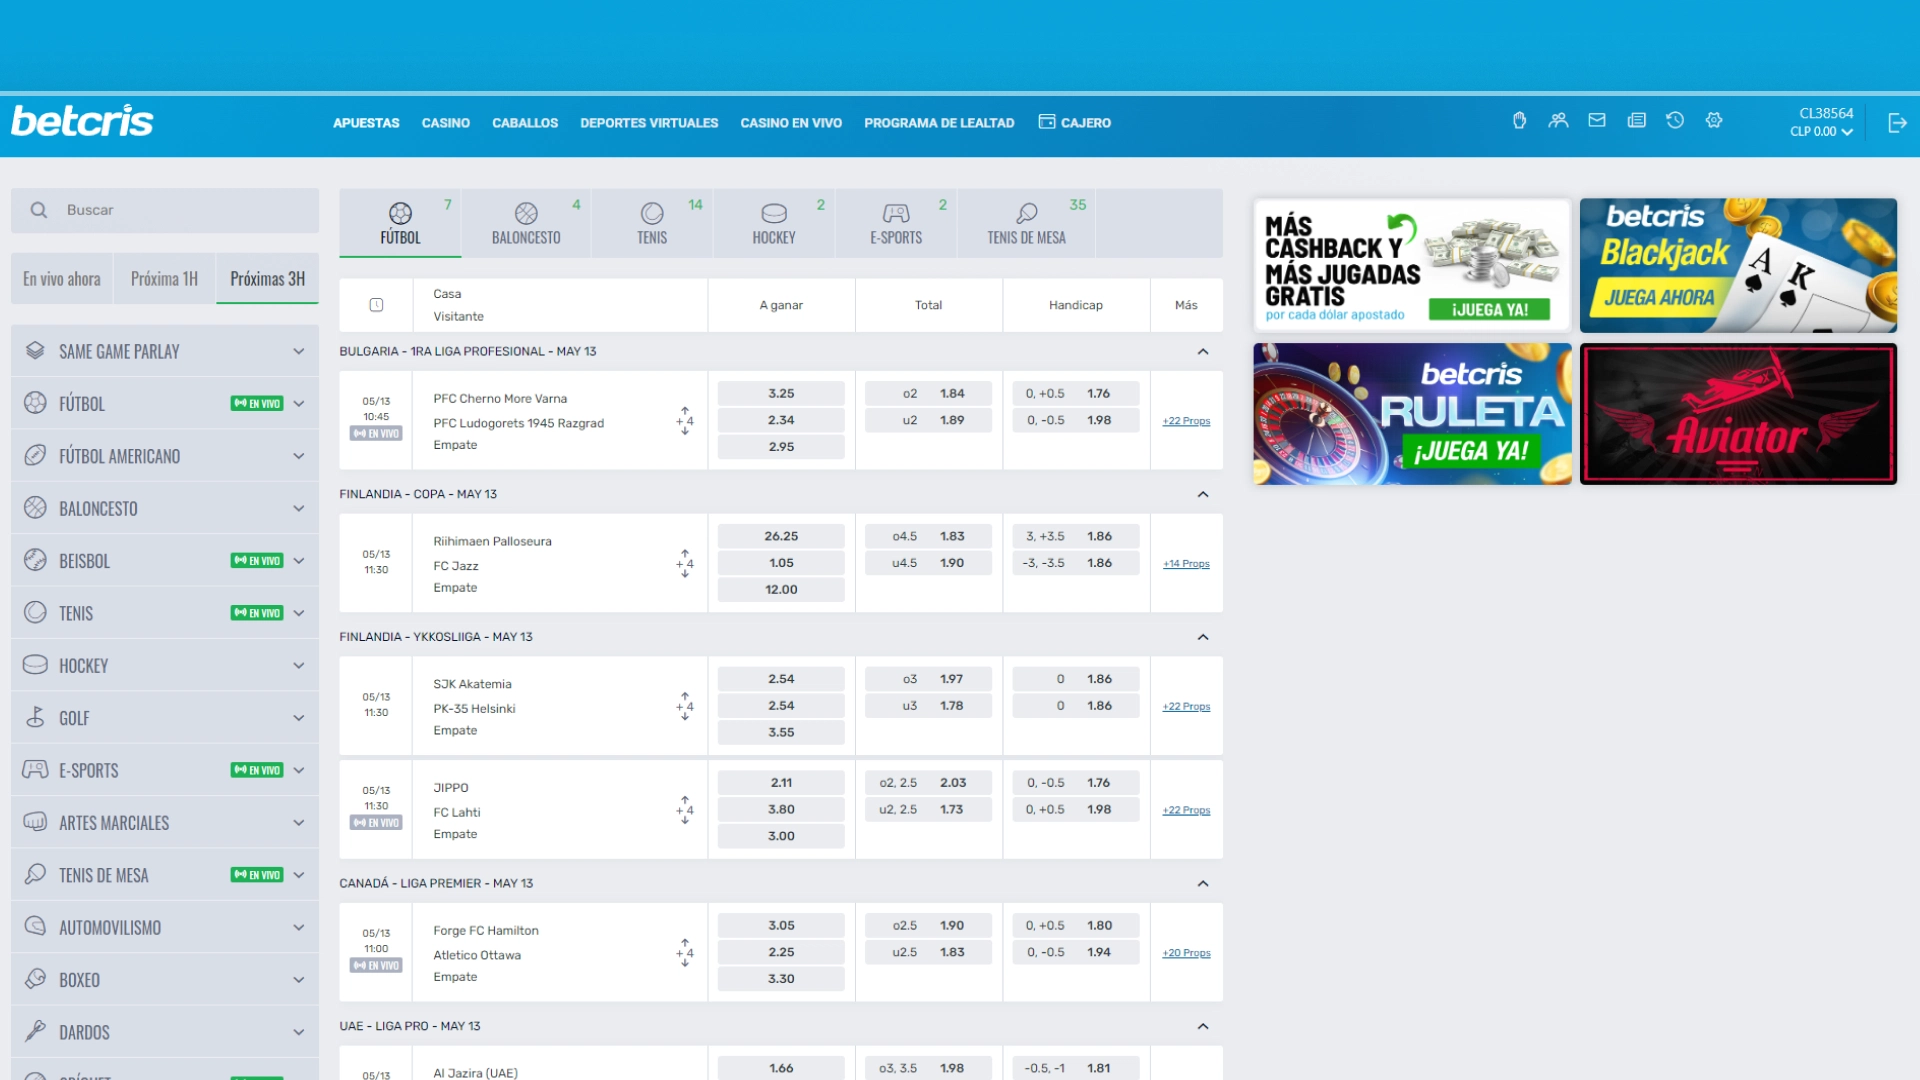Open the Programa de Lealtad menu

(x=939, y=123)
